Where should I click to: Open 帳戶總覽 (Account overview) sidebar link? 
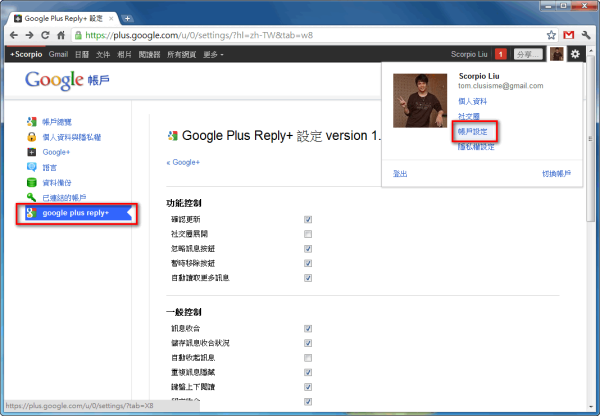(57, 122)
